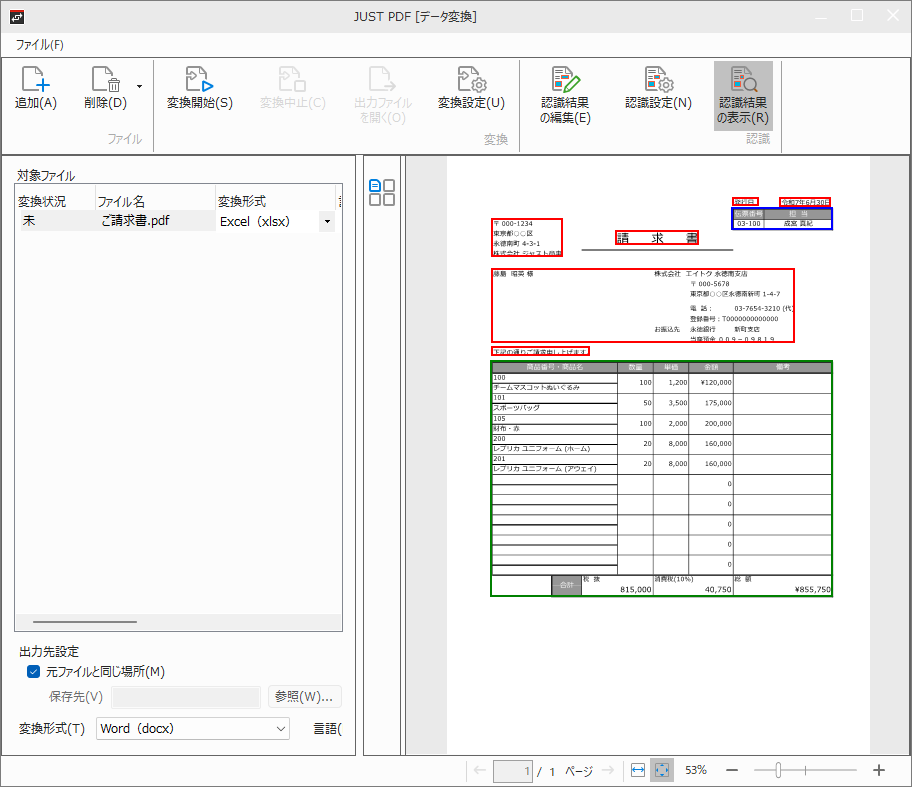912x787 pixels.
Task: Open the Excel (xlsx) format dropdown in file row
Action: coord(327,222)
